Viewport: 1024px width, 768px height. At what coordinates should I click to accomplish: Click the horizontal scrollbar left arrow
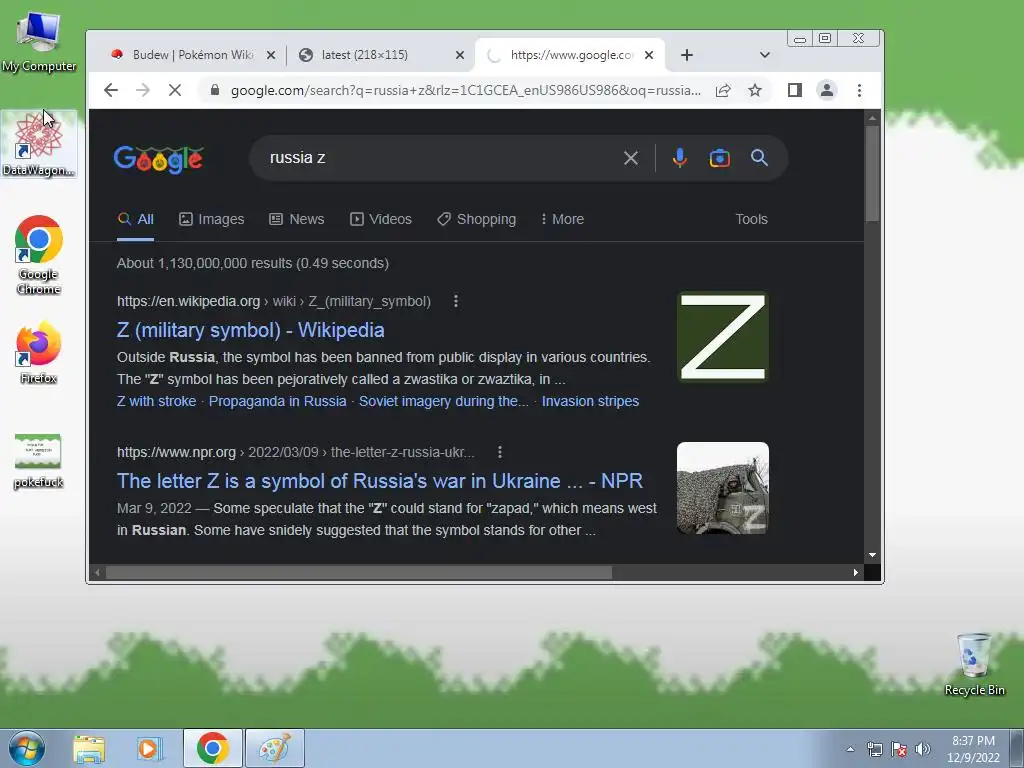point(97,573)
